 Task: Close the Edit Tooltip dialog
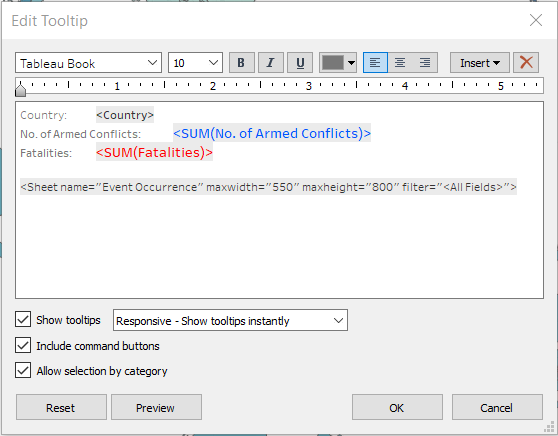pyautogui.click(x=536, y=20)
